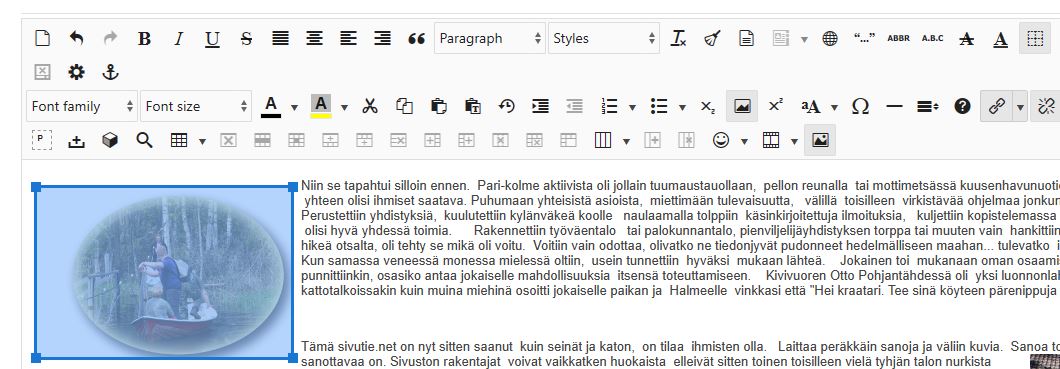Open the help question mark icon
Image resolution: width=1060 pixels, height=369 pixels.
(963, 106)
